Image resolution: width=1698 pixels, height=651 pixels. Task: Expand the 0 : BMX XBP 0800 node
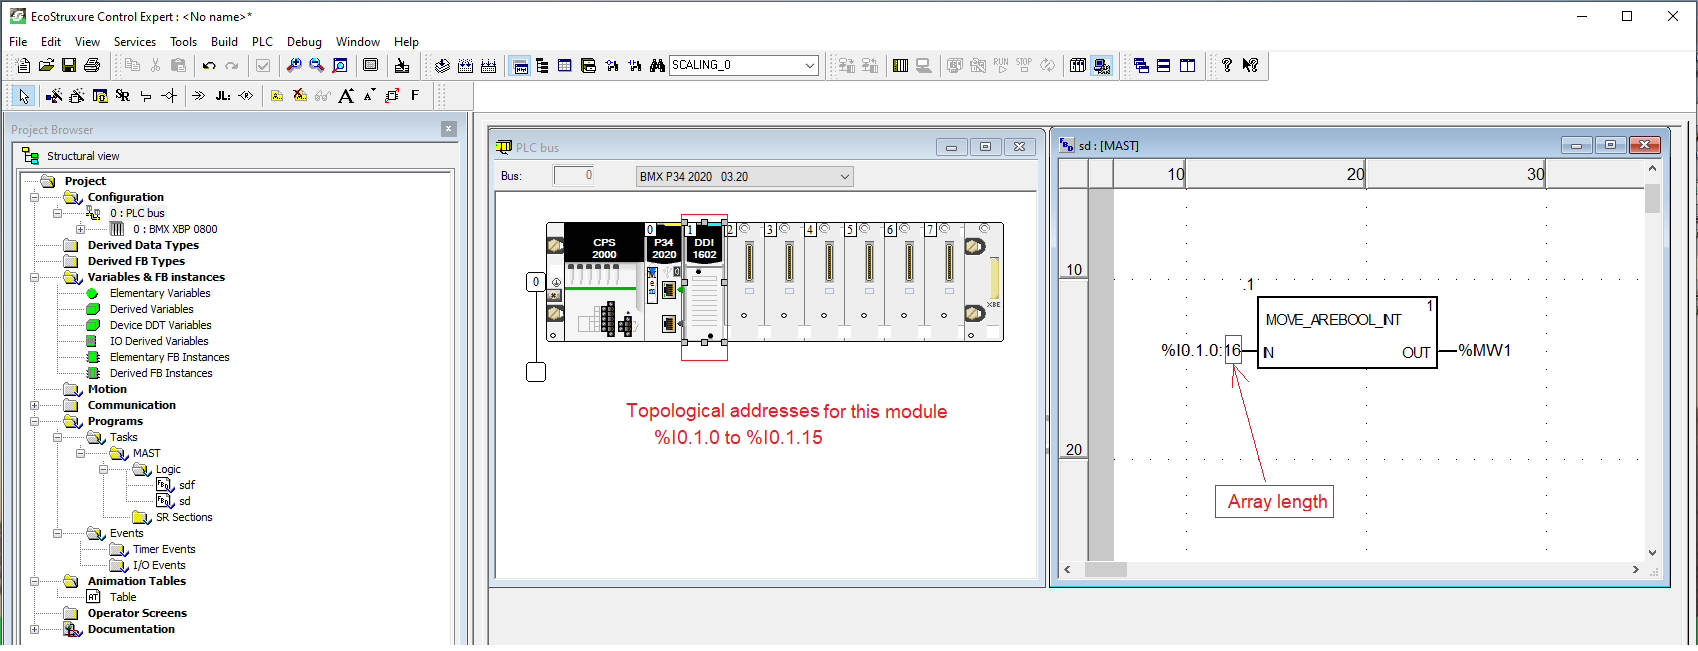80,229
